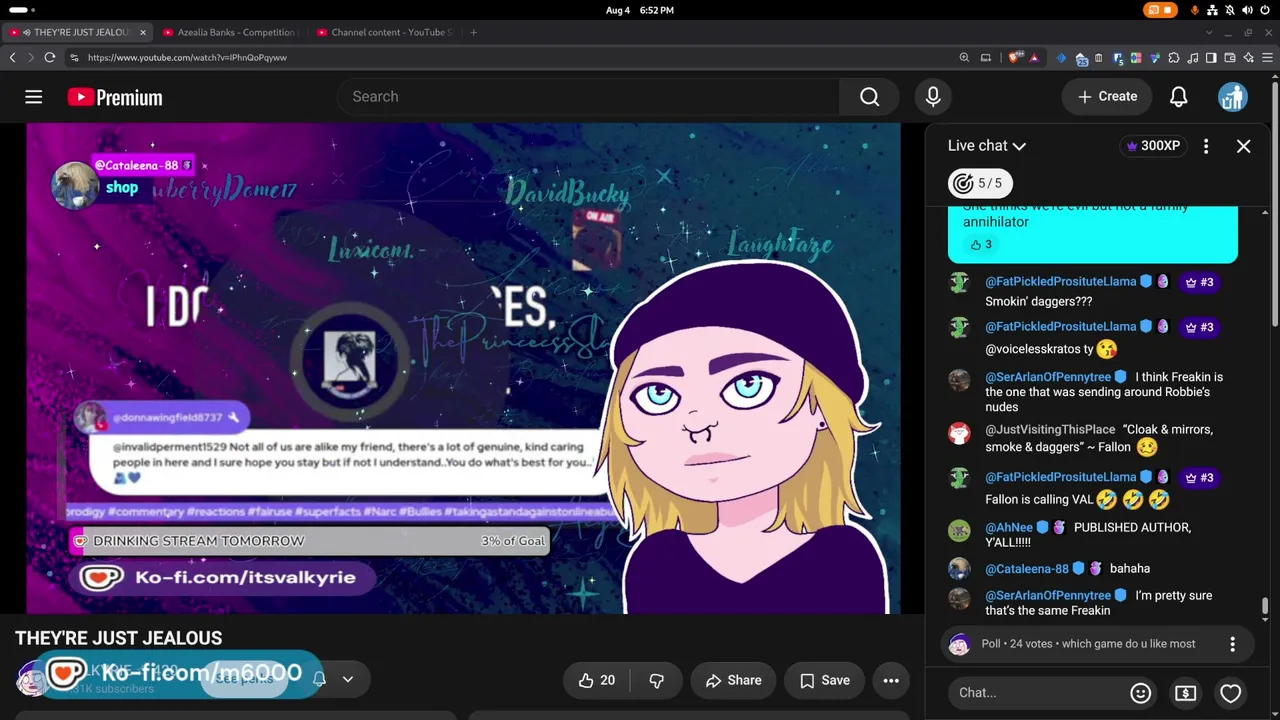This screenshot has width=1280, height=720.
Task: Click the Ko-fi.com/m6000 overlay banner
Action: point(177,673)
